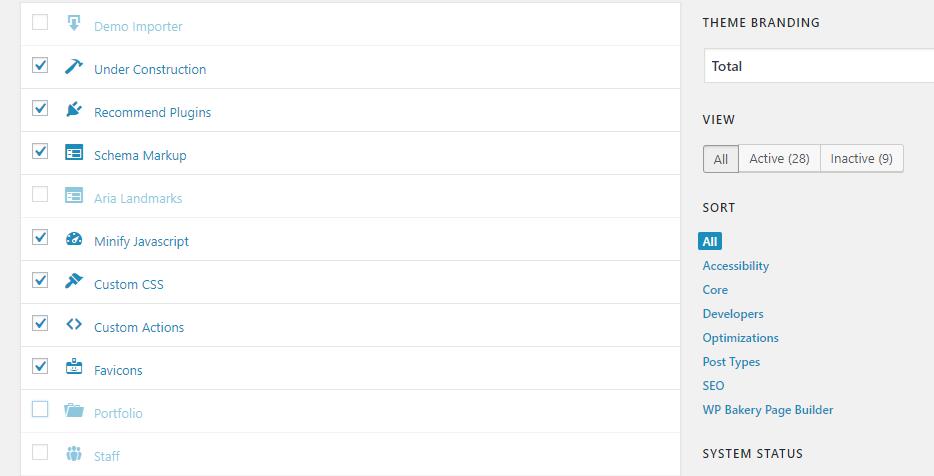Sort features by Optimizations

(x=740, y=338)
